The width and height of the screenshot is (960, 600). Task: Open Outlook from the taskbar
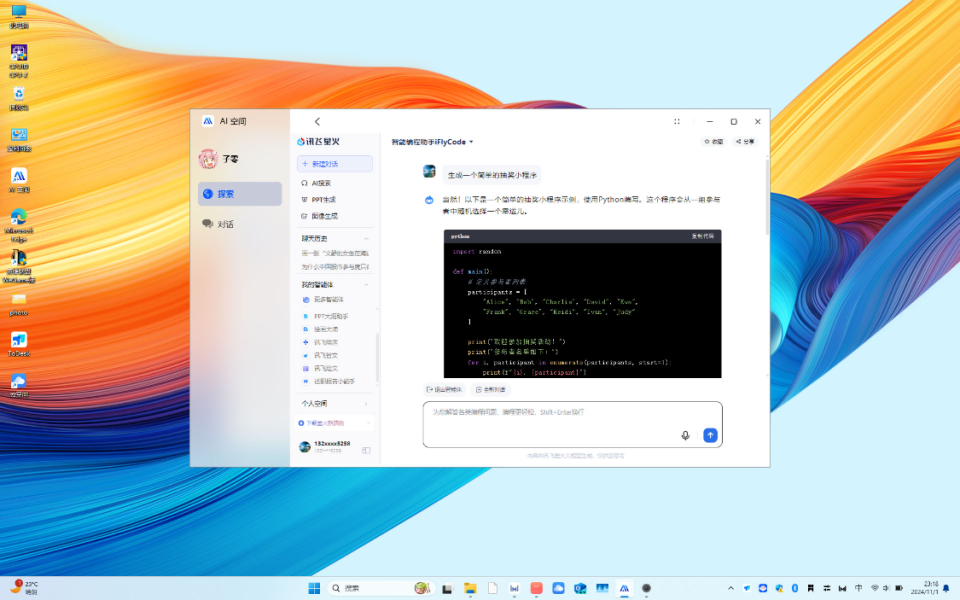580,588
